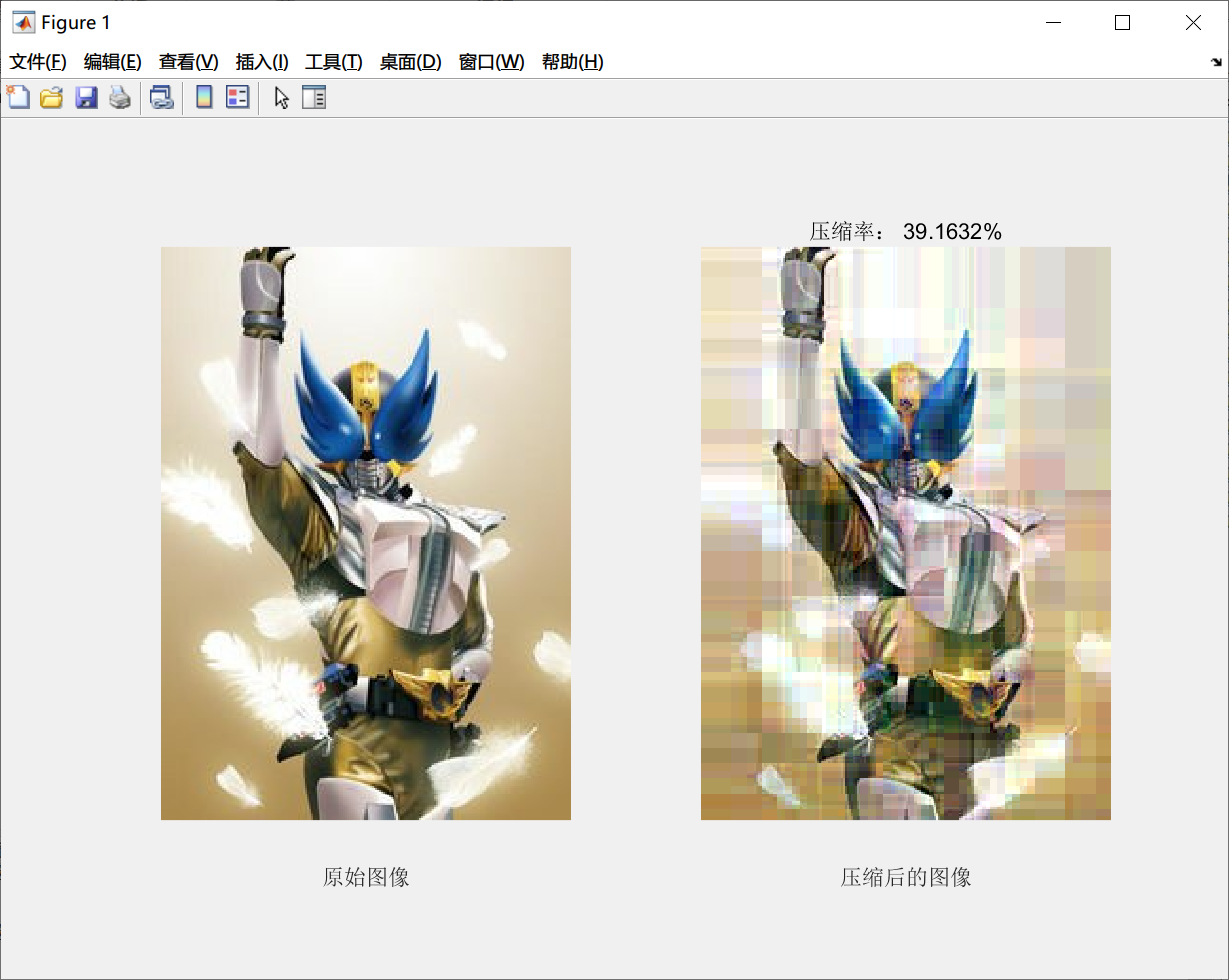Open the Property Inspector toolbar icon
1229x980 pixels.
[x=314, y=97]
